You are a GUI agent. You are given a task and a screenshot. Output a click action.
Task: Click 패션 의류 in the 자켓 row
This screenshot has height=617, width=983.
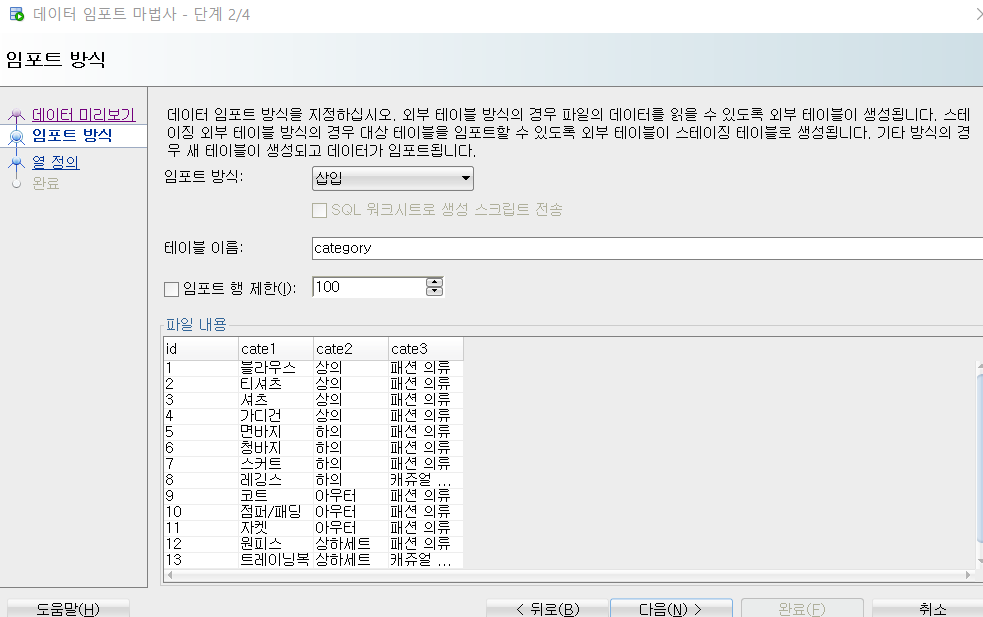[426, 527]
